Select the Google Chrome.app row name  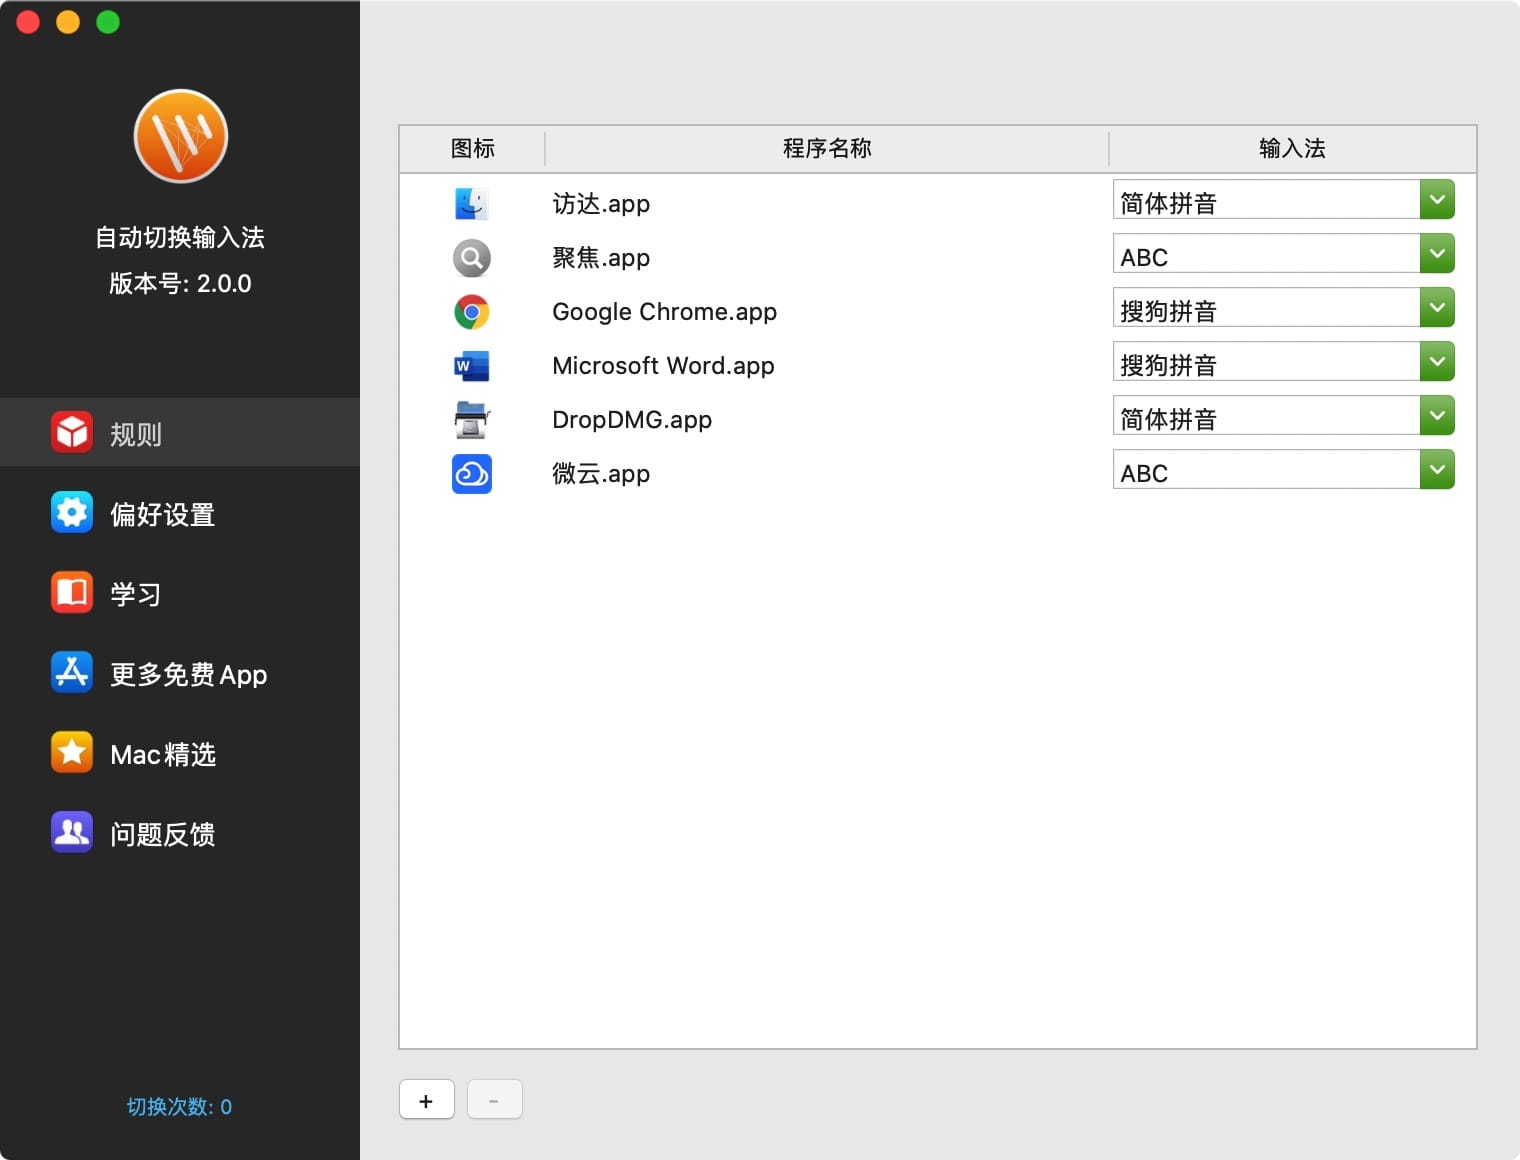[x=665, y=312]
